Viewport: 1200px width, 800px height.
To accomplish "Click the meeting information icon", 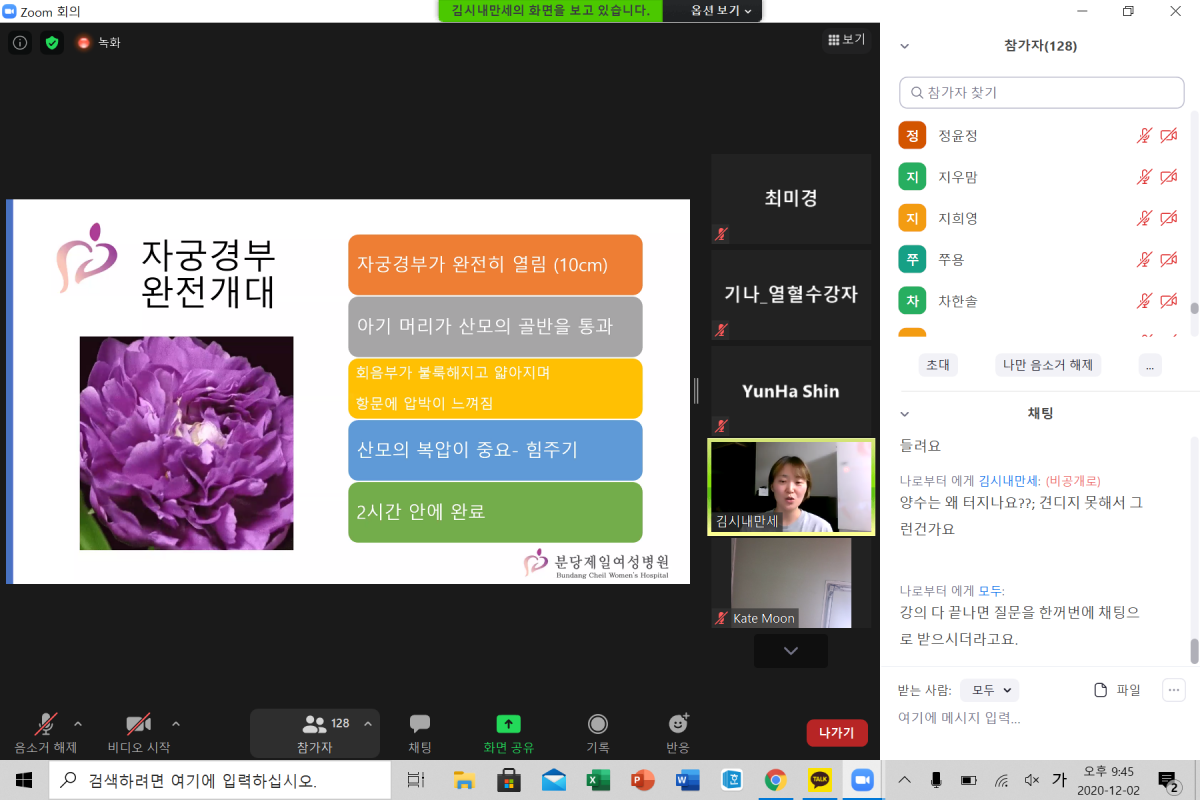I will pyautogui.click(x=20, y=43).
